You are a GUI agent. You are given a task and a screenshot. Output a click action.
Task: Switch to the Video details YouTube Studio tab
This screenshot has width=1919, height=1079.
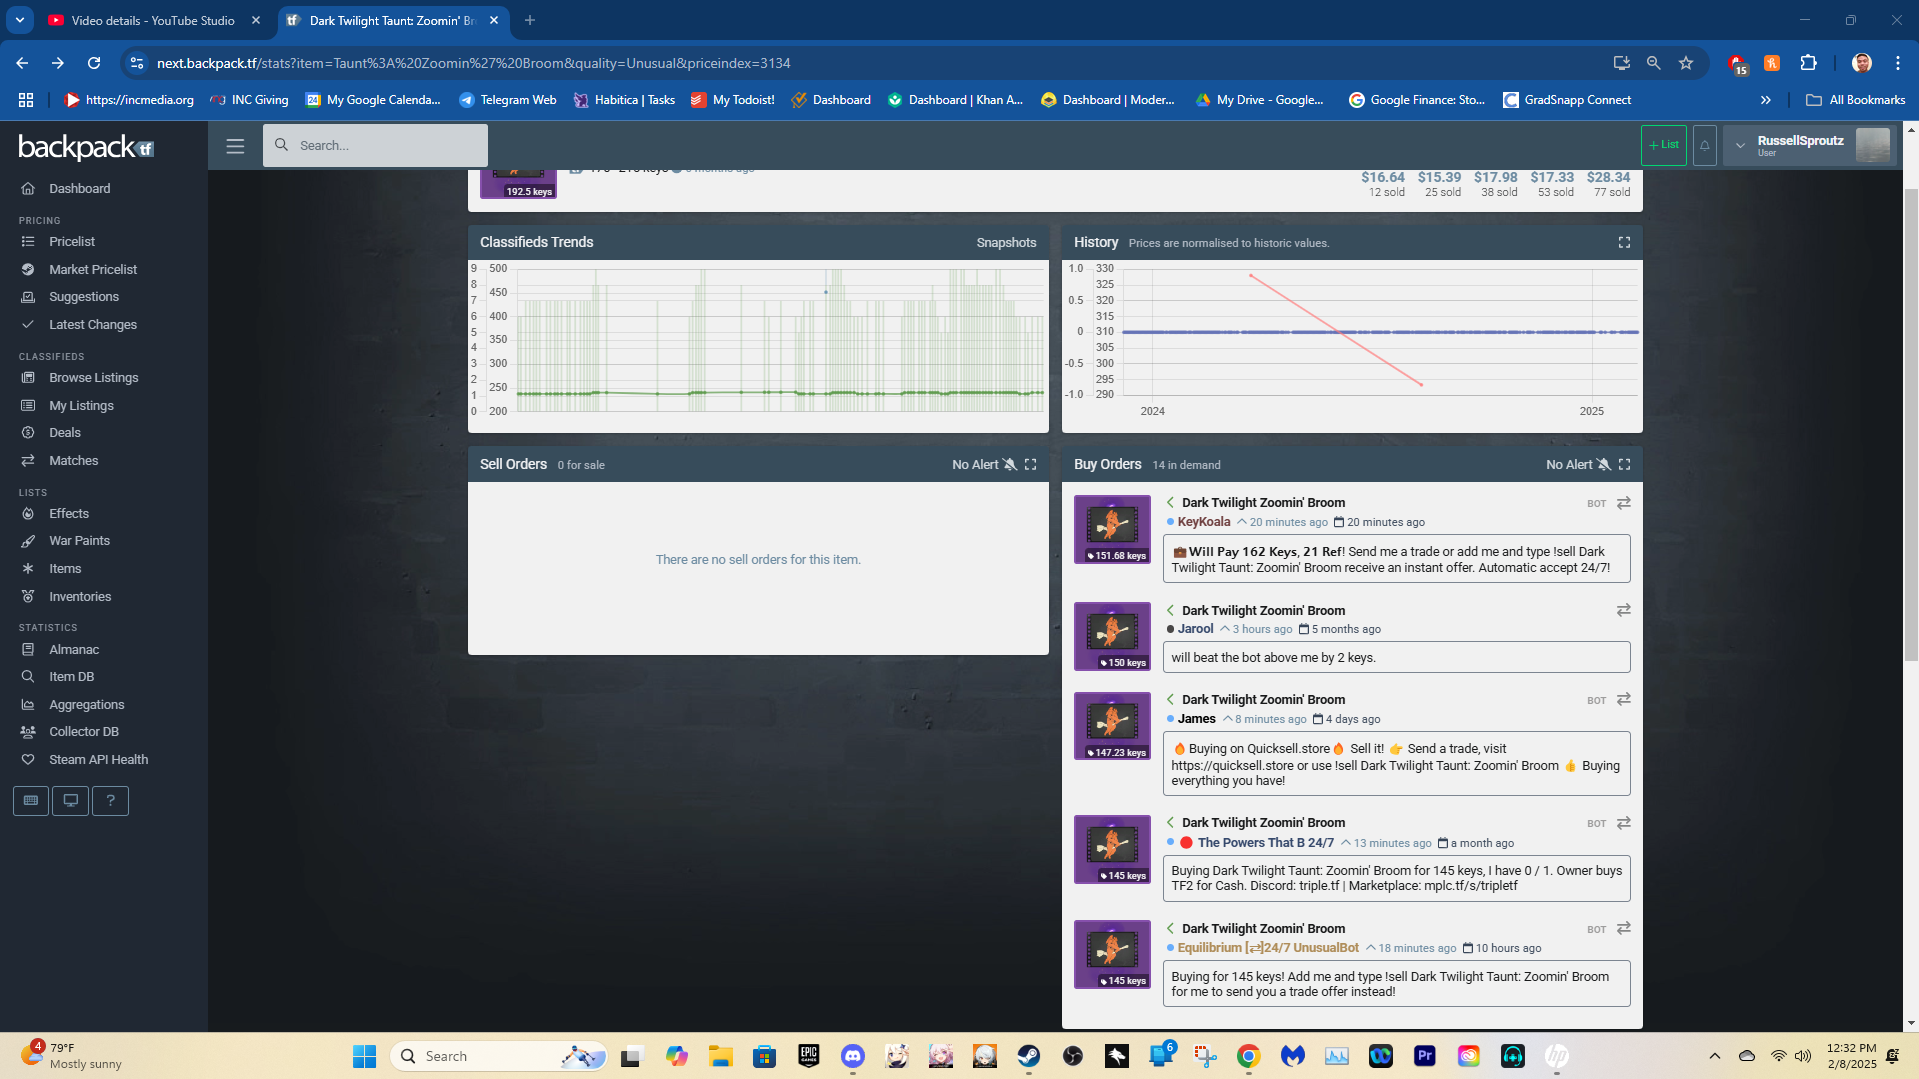(152, 20)
